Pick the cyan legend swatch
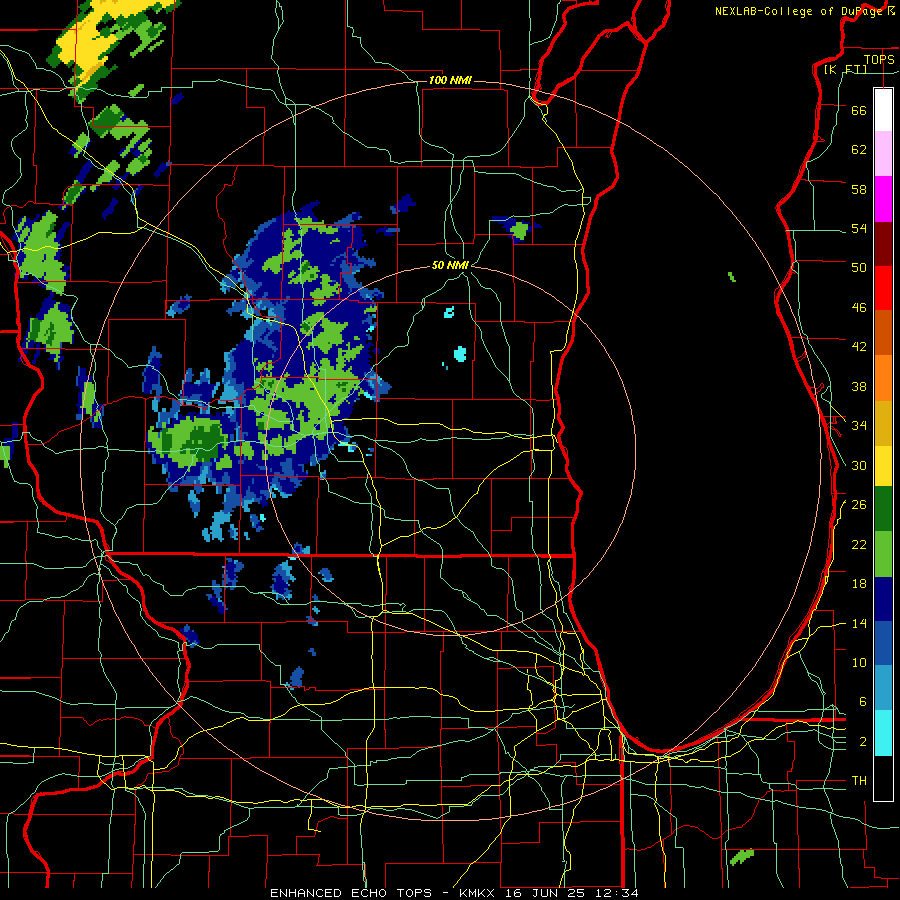900x900 pixels. [883, 733]
